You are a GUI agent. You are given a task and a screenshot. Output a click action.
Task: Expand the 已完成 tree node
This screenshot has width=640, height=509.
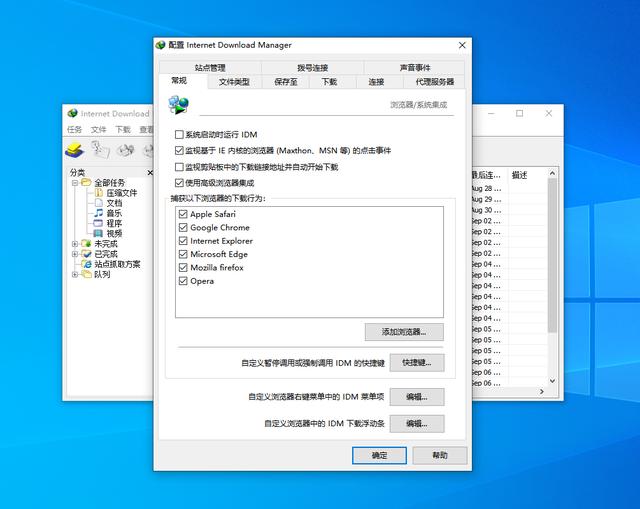coord(75,254)
